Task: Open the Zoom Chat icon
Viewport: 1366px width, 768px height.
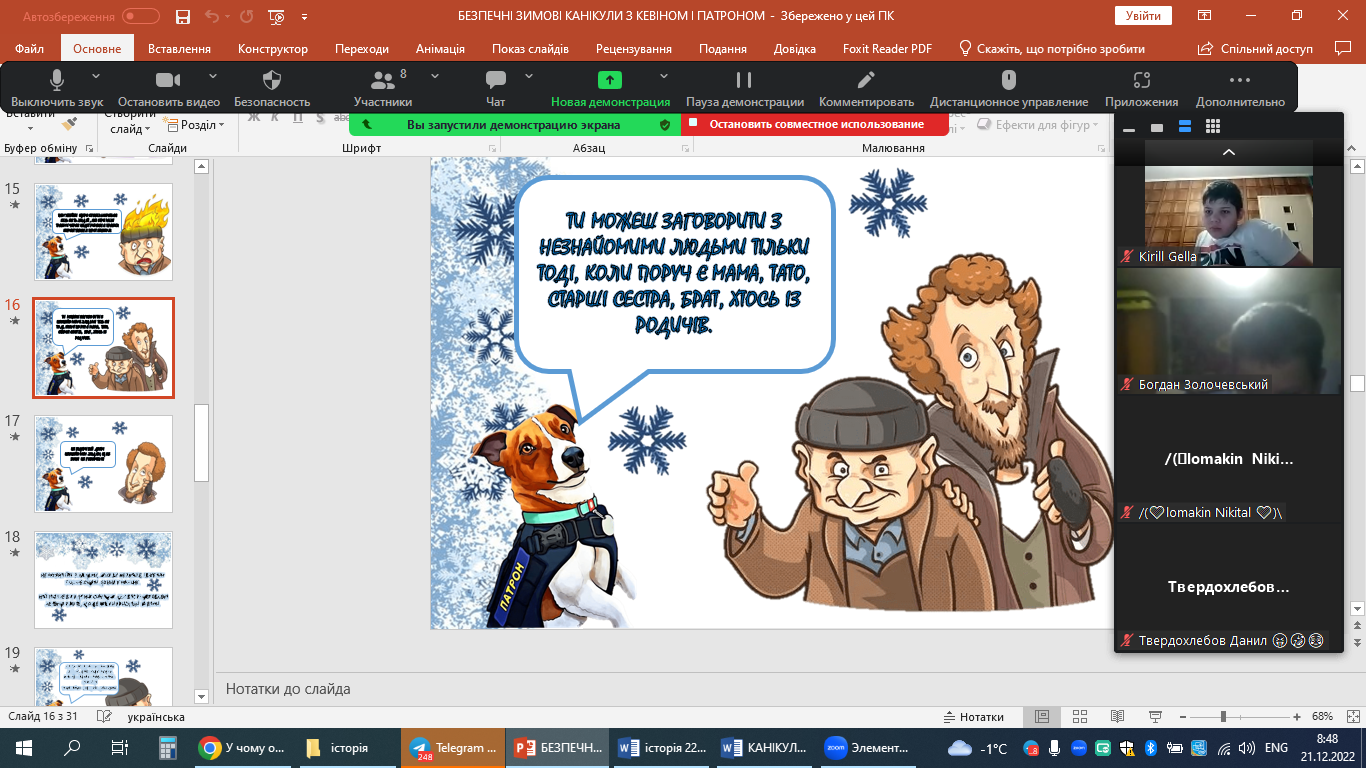Action: point(495,81)
